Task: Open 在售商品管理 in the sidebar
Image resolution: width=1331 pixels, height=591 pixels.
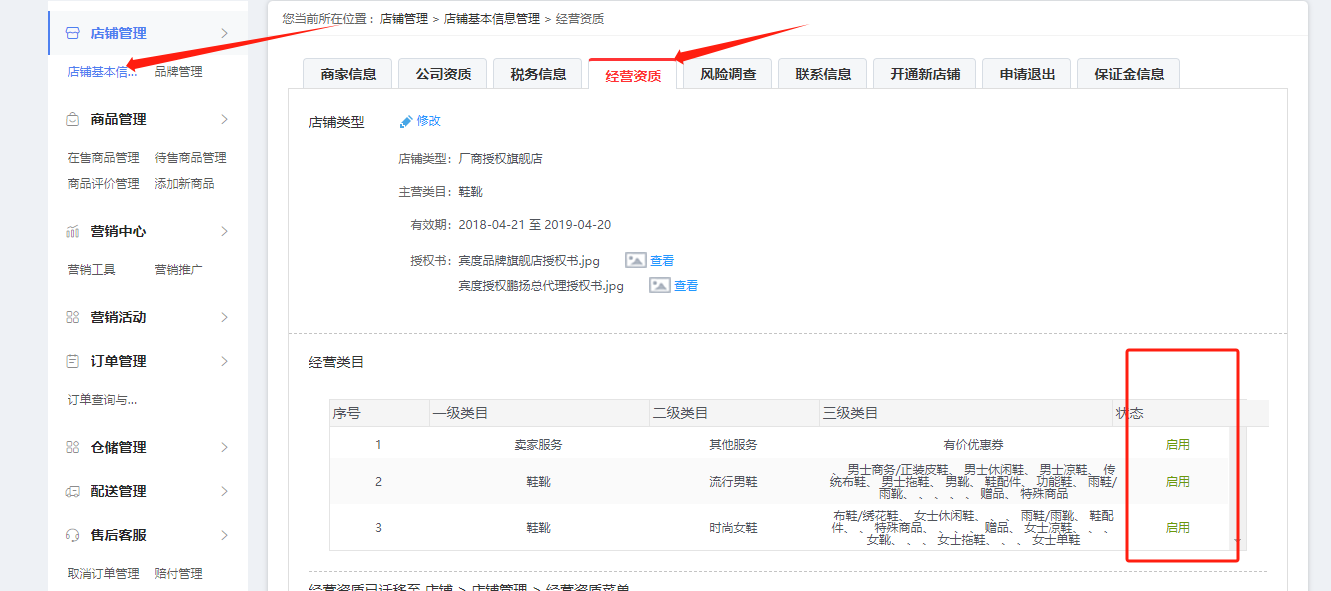Action: click(x=103, y=158)
